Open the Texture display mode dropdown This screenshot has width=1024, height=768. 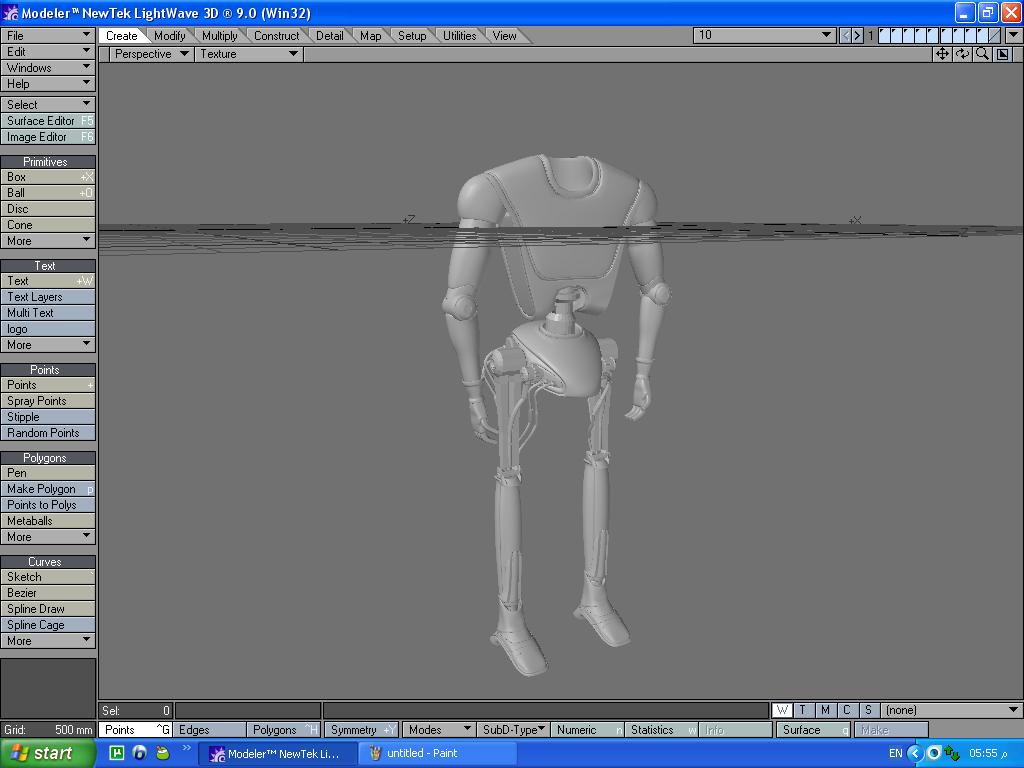click(249, 54)
